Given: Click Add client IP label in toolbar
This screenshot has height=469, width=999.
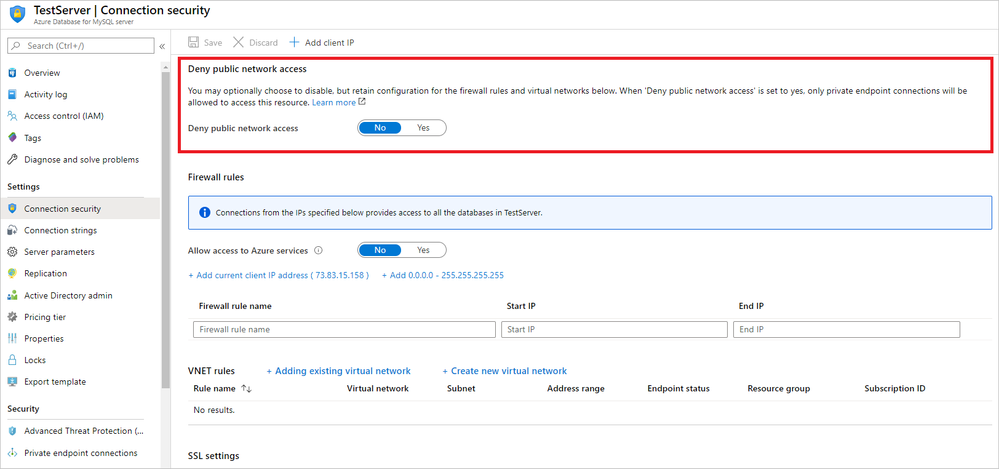Looking at the screenshot, I should tap(329, 43).
